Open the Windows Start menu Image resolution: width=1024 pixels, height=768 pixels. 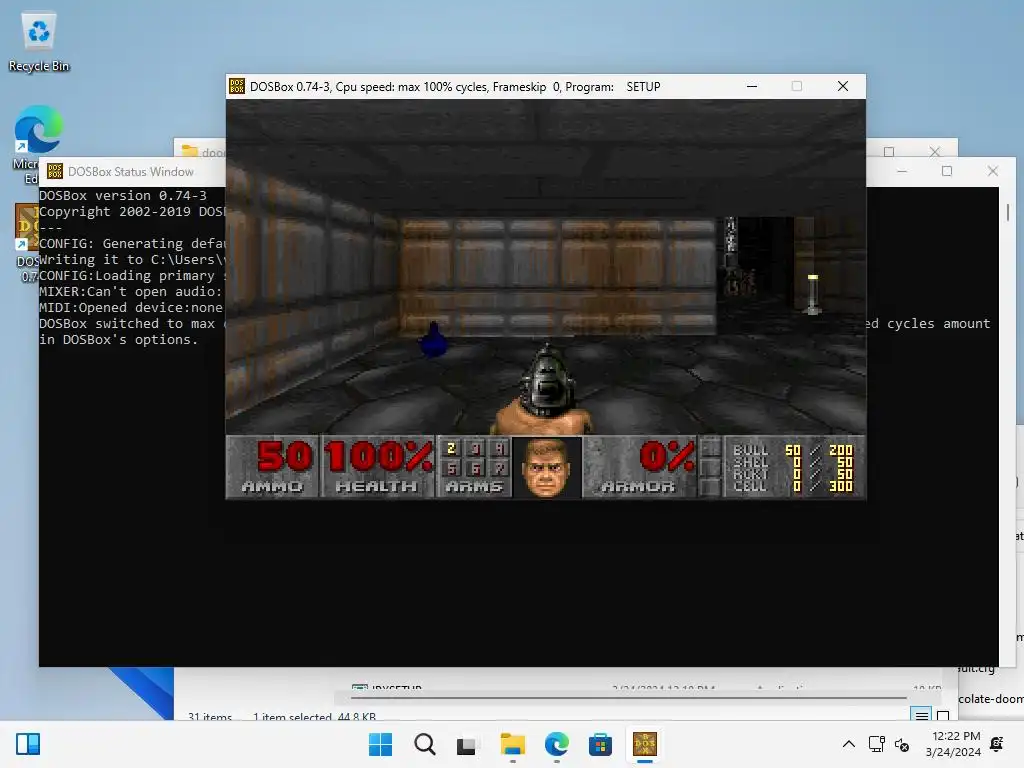click(380, 744)
